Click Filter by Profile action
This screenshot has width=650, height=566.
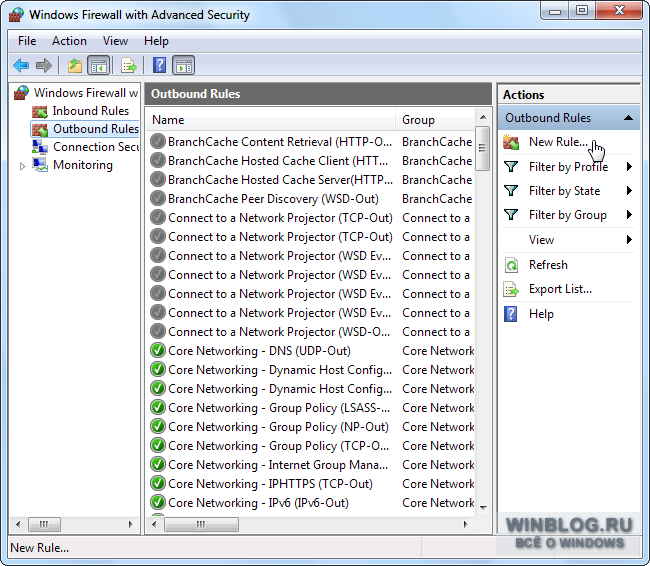coord(568,167)
